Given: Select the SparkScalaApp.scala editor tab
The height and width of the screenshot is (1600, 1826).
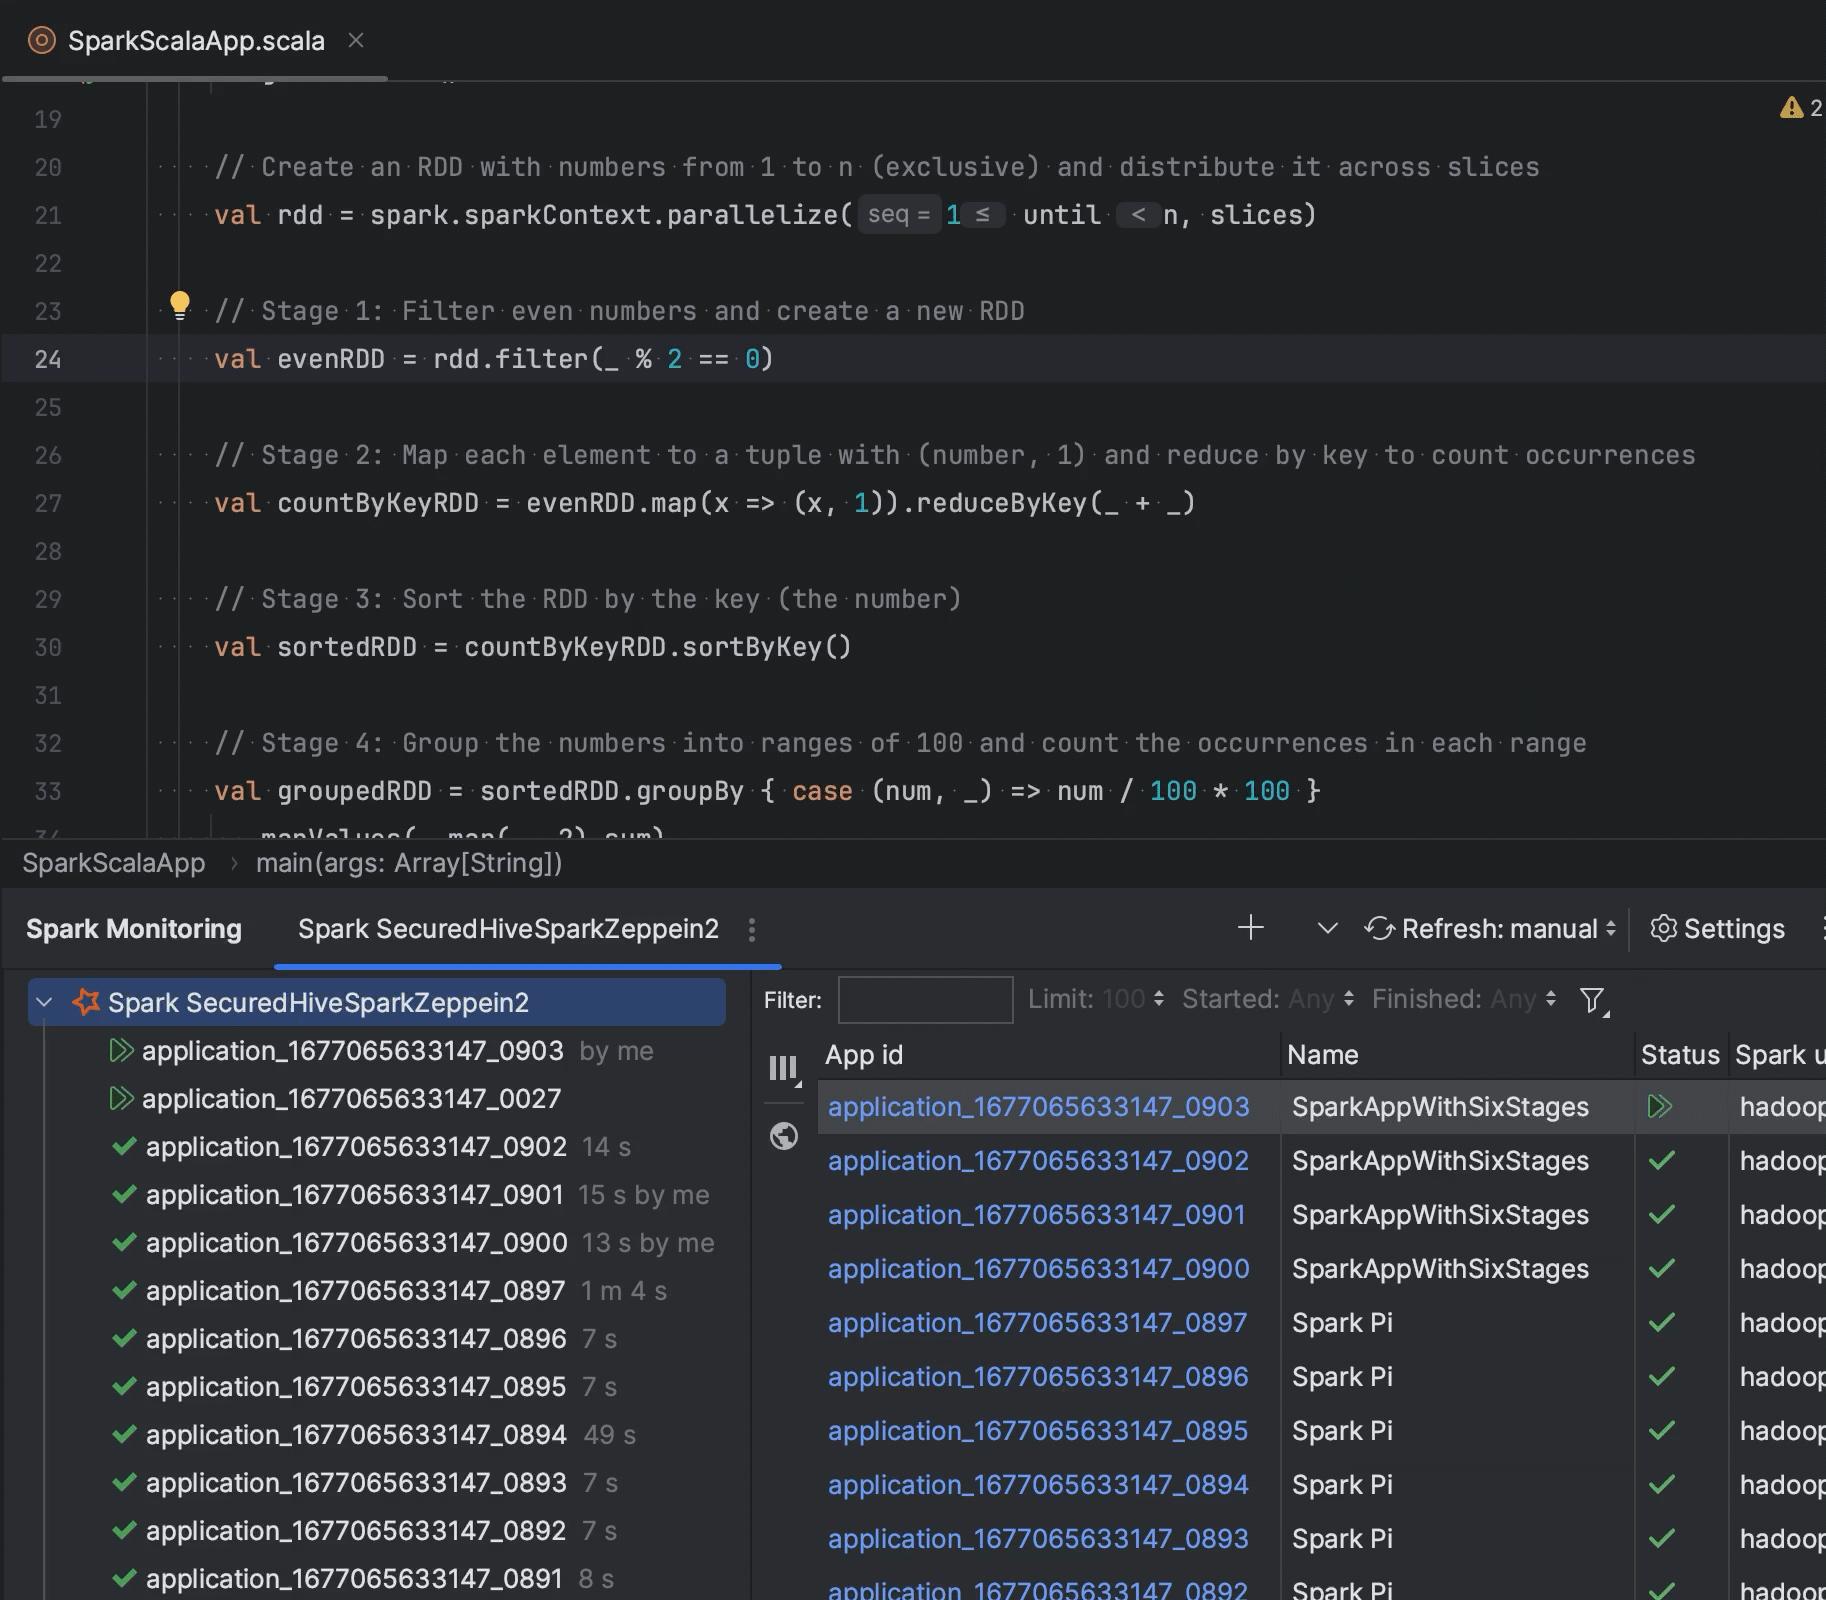Looking at the screenshot, I should pos(196,40).
